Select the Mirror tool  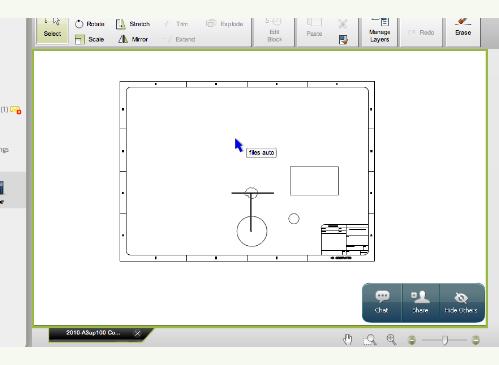point(133,39)
